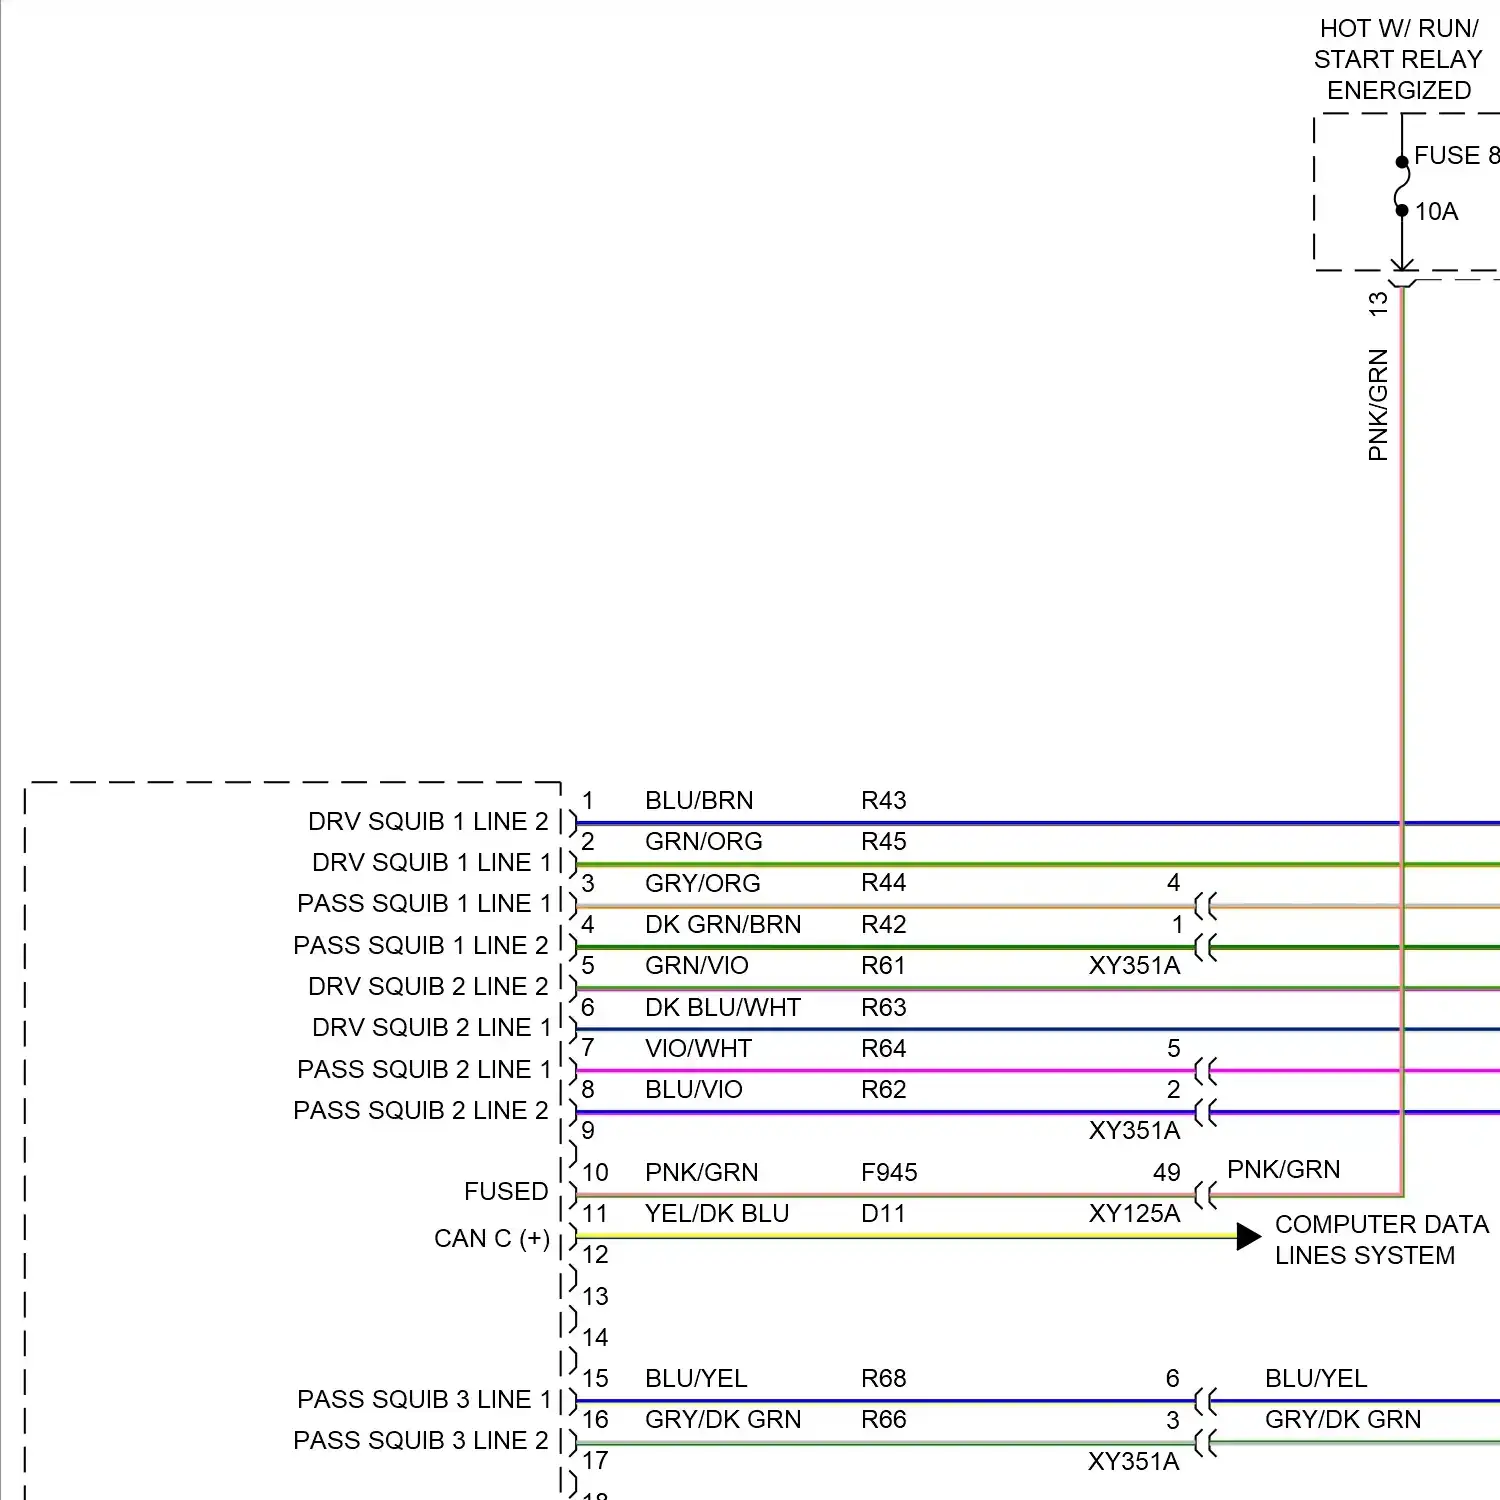Click PASS SQUIB 3 LINE 1 label
Screen dimensions: 1500x1500
424,1400
